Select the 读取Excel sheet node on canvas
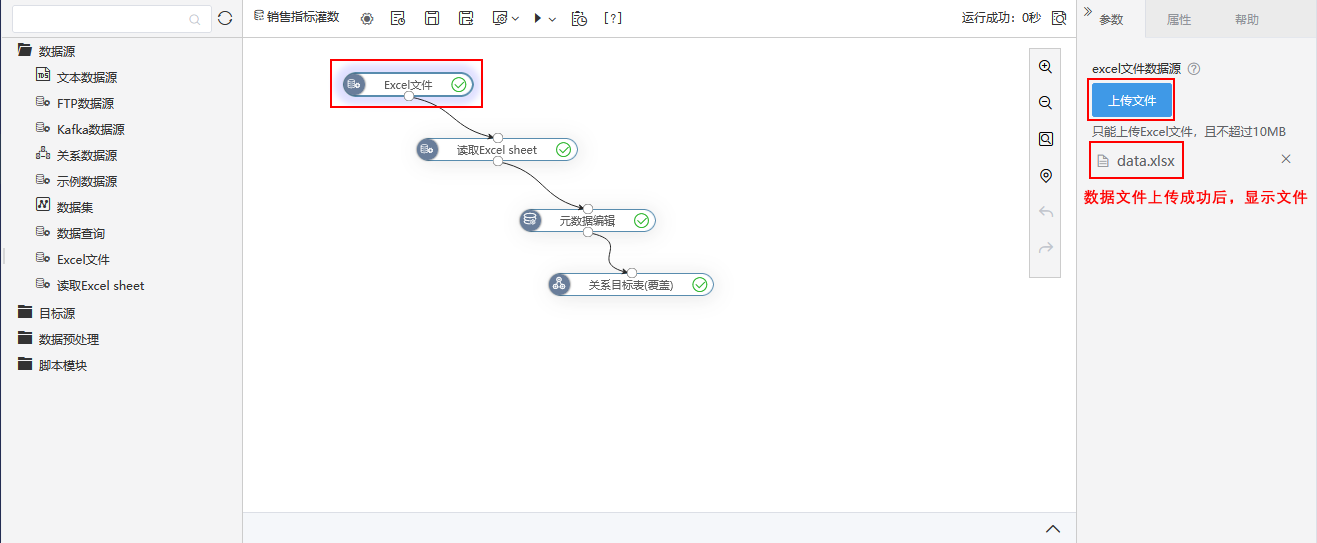Viewport: 1317px width, 543px height. coord(497,150)
